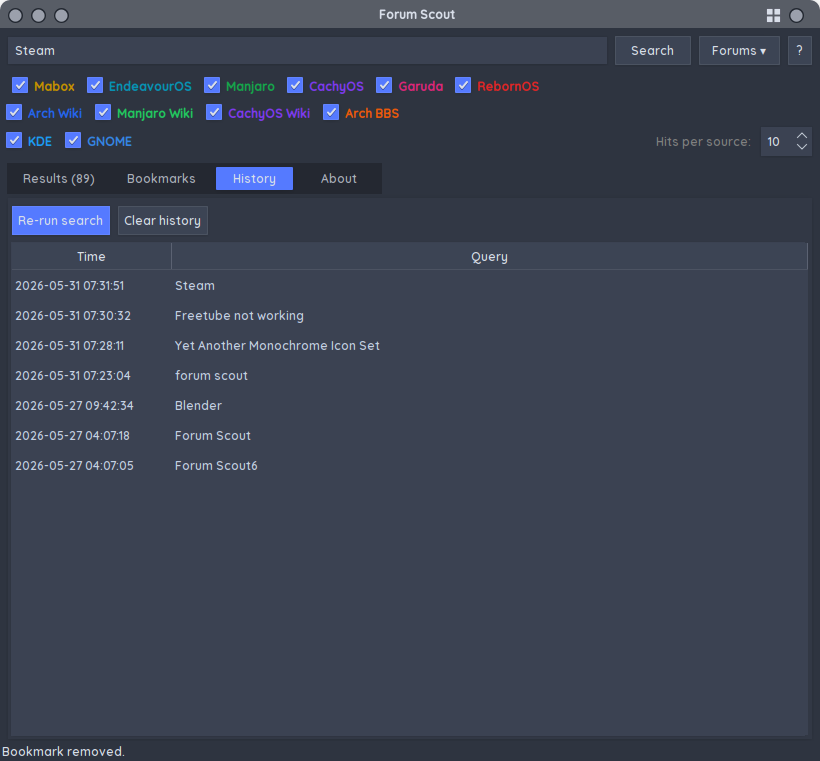Uncheck the EndeavourOS source
This screenshot has height=761, width=820.
point(95,85)
